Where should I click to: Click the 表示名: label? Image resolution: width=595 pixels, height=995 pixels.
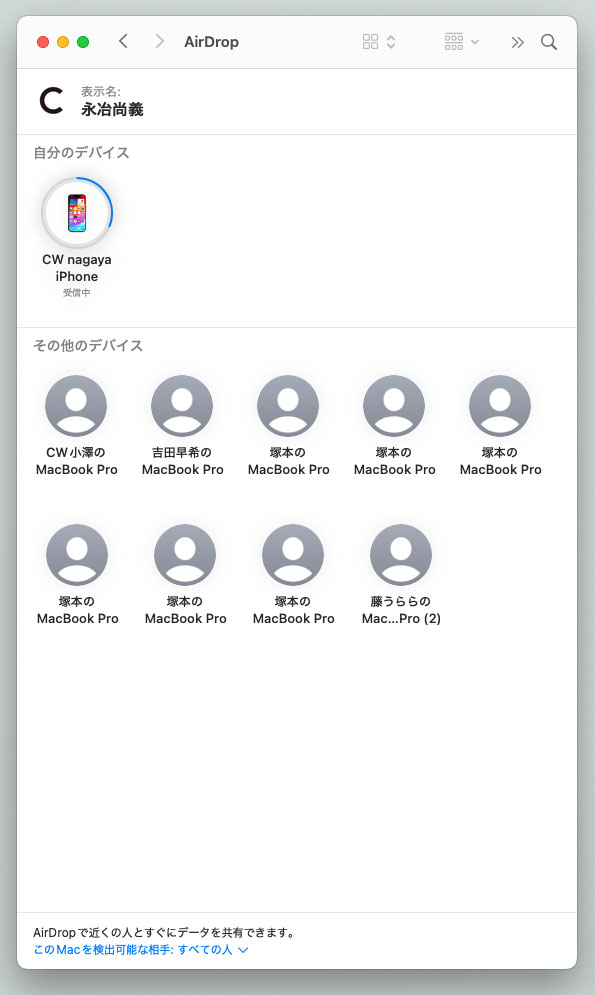[100, 92]
